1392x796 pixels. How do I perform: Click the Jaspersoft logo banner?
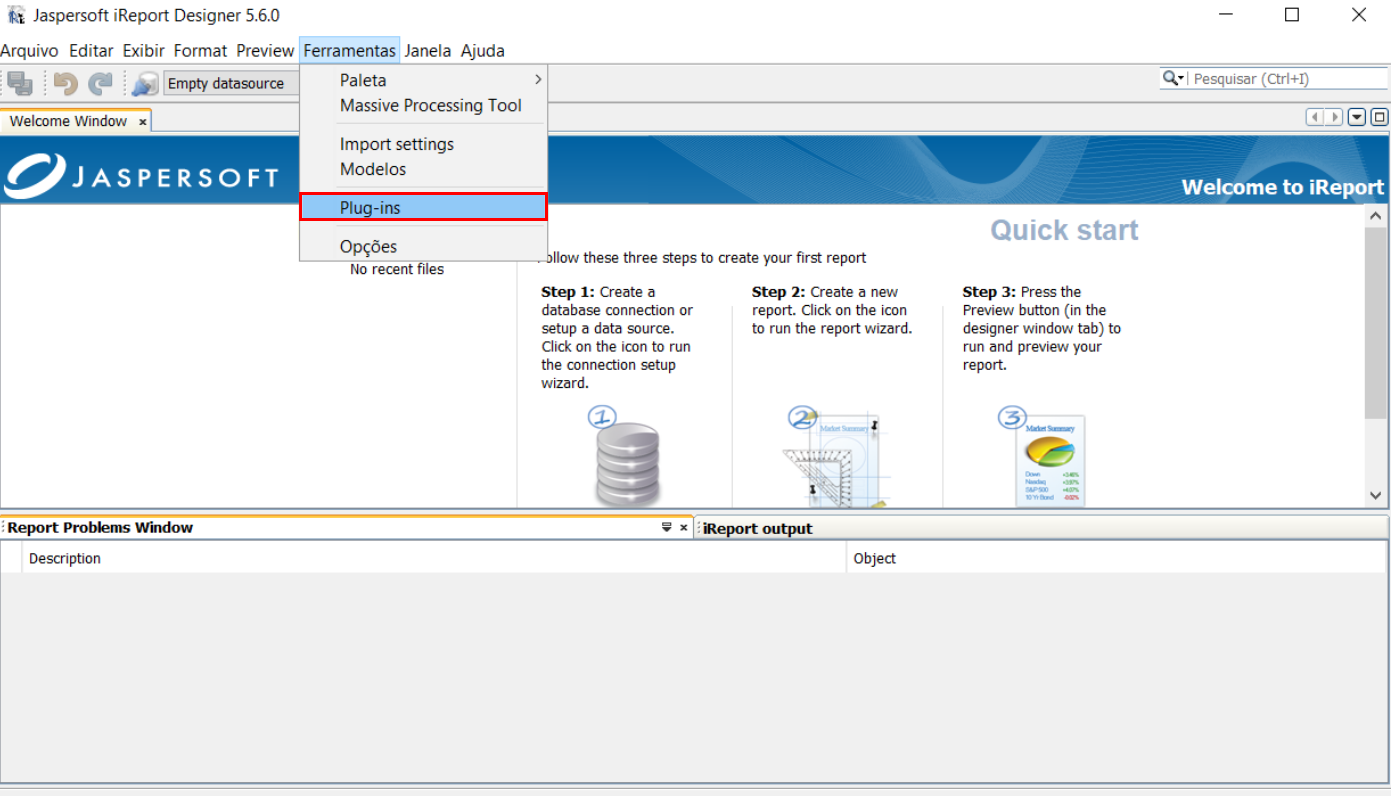pyautogui.click(x=141, y=176)
